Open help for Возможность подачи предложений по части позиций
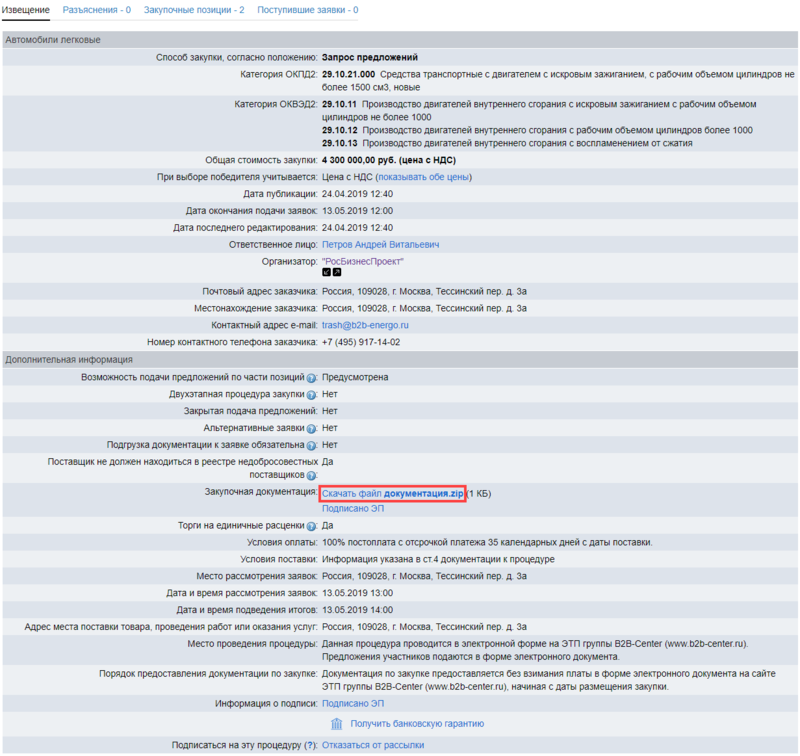This screenshot has height=756, width=800. point(312,378)
